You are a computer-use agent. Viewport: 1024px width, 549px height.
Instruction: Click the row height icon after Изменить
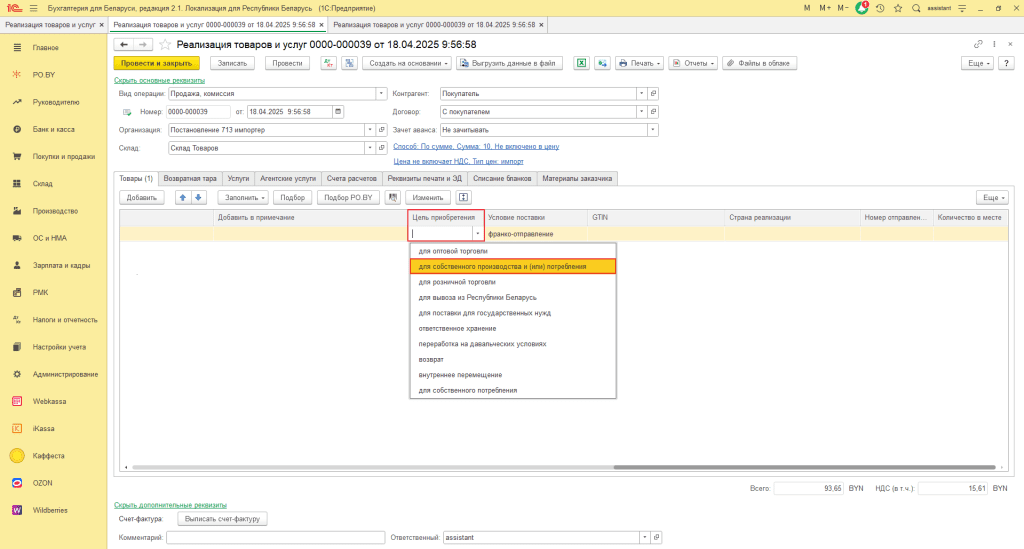point(463,197)
